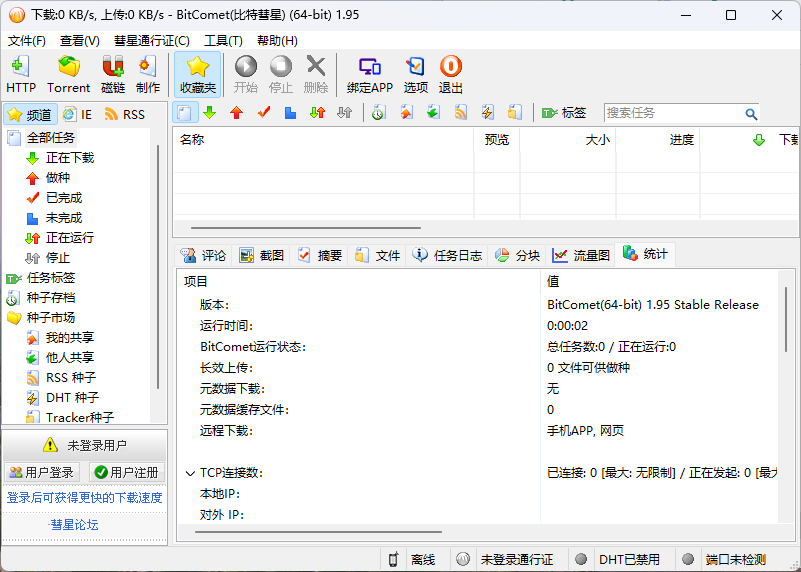The image size is (801, 572).
Task: Select 种子市场 folder in tree
Action: pyautogui.click(x=51, y=318)
